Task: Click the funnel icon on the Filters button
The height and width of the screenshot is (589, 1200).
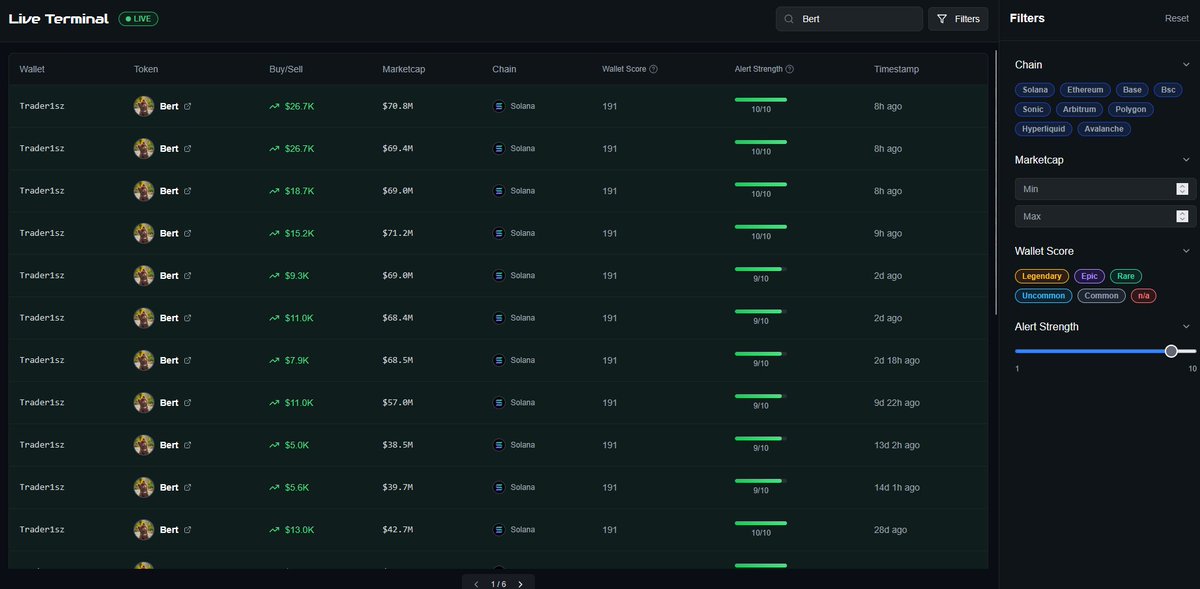Action: pos(941,18)
